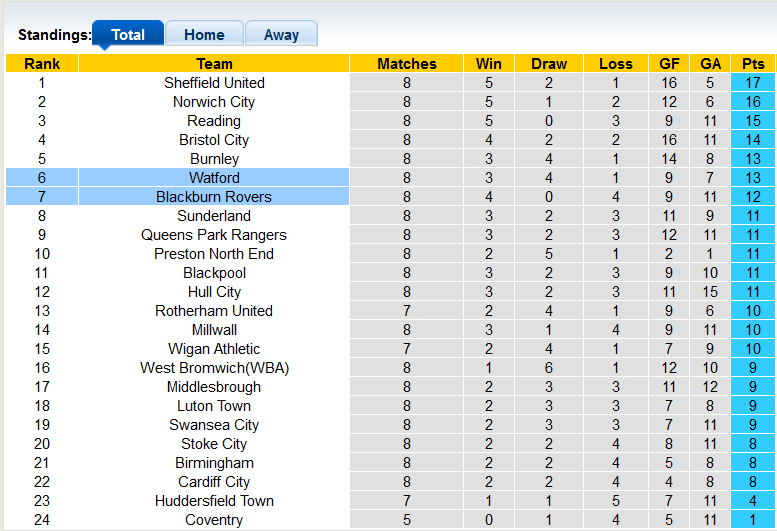Open the Norwich City team page
Screen dimensions: 777x531
214,102
